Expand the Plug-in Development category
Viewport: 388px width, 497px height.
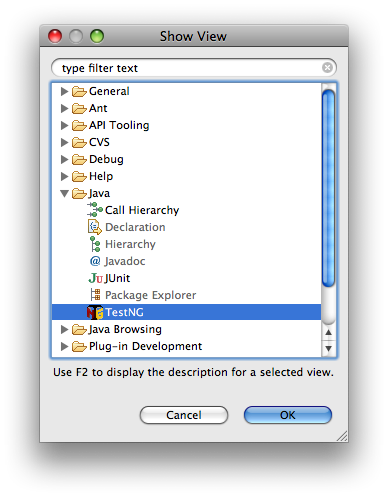64,346
